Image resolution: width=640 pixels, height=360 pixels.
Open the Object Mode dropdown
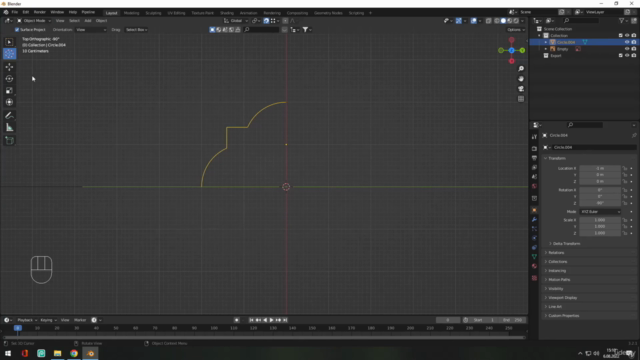pyautogui.click(x=34, y=21)
